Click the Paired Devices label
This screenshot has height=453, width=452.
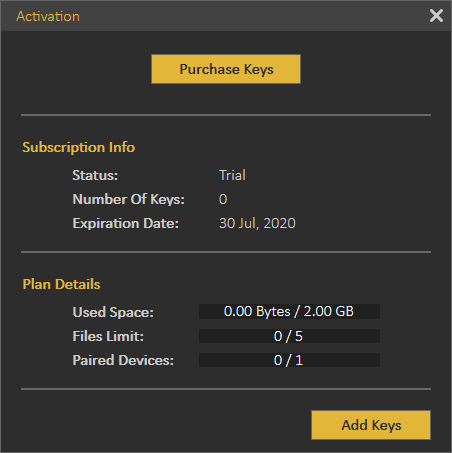123,360
